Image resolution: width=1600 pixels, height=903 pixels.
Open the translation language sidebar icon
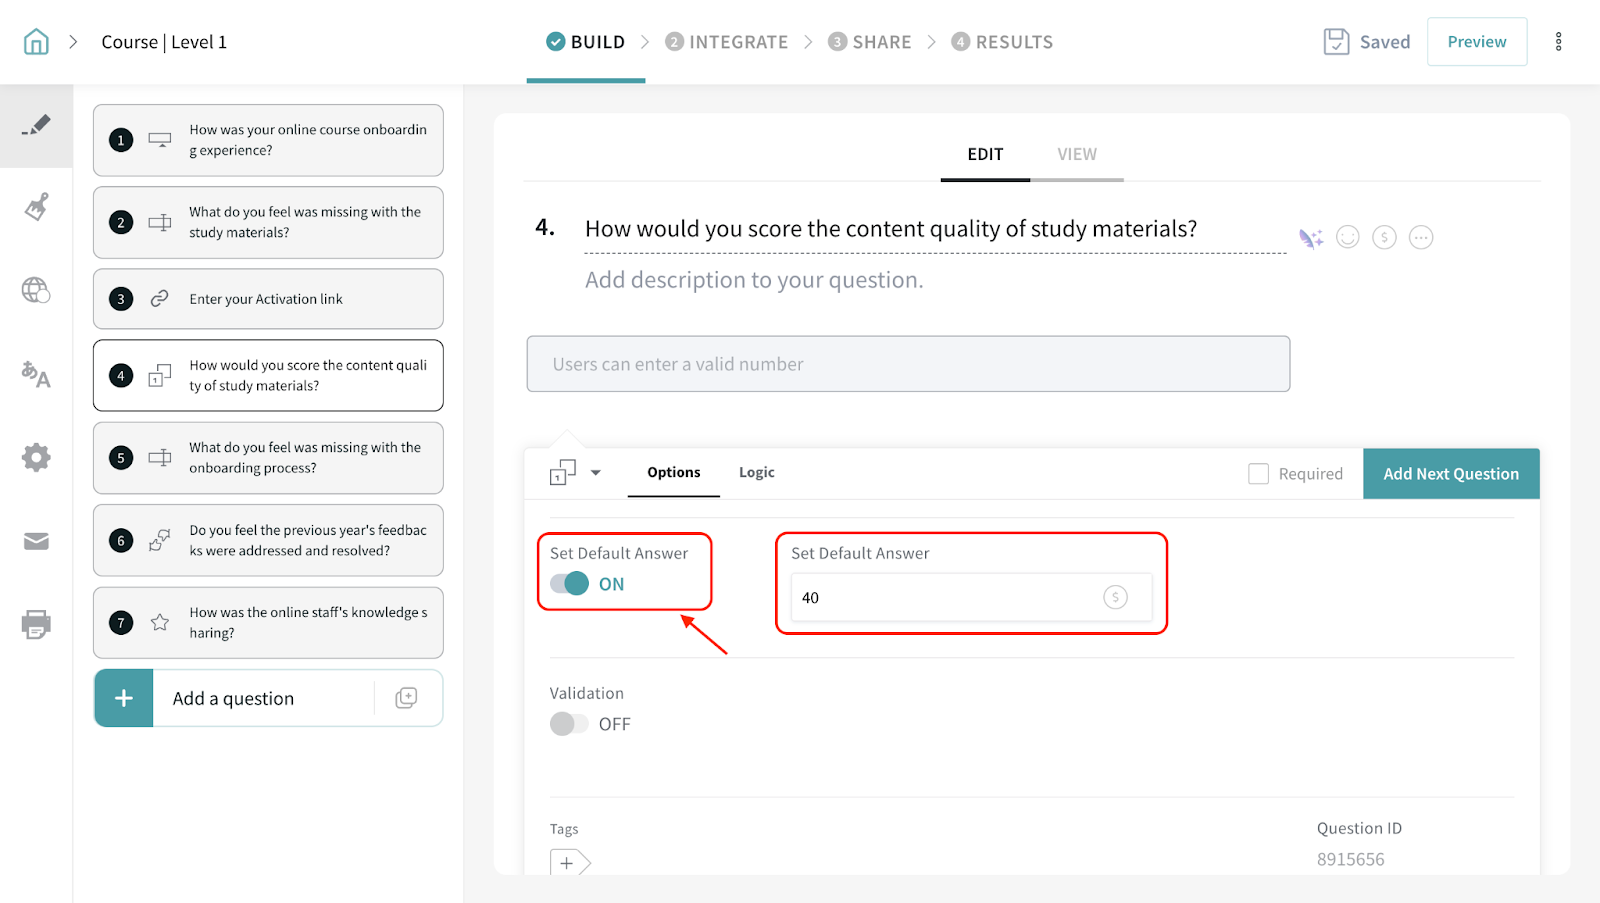tap(36, 374)
